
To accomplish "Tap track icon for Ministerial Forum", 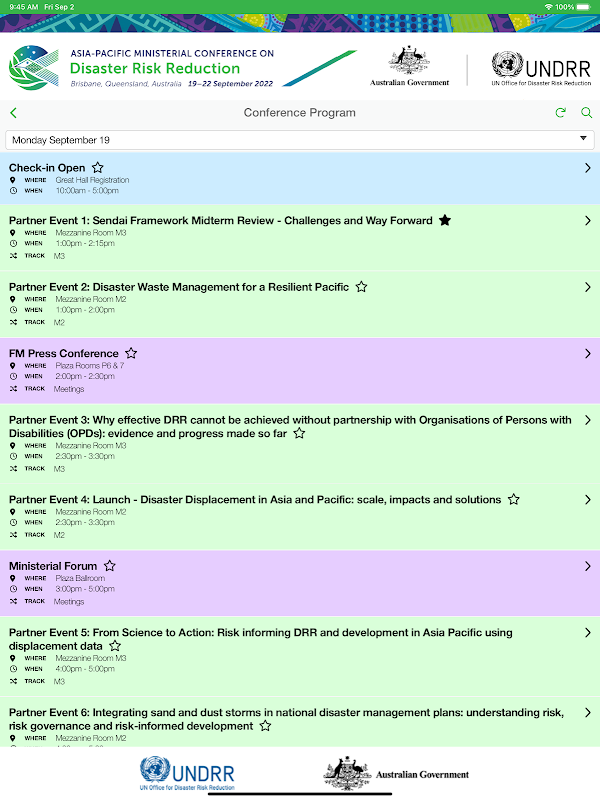I will (x=13, y=602).
